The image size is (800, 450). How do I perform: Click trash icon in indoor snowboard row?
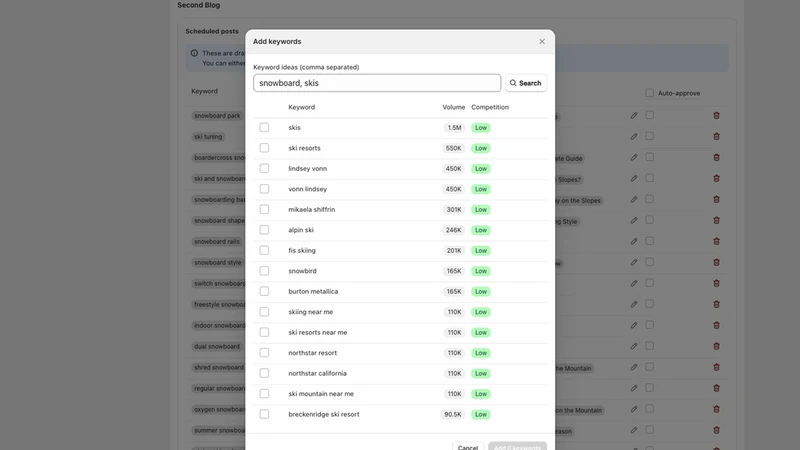(x=716, y=326)
